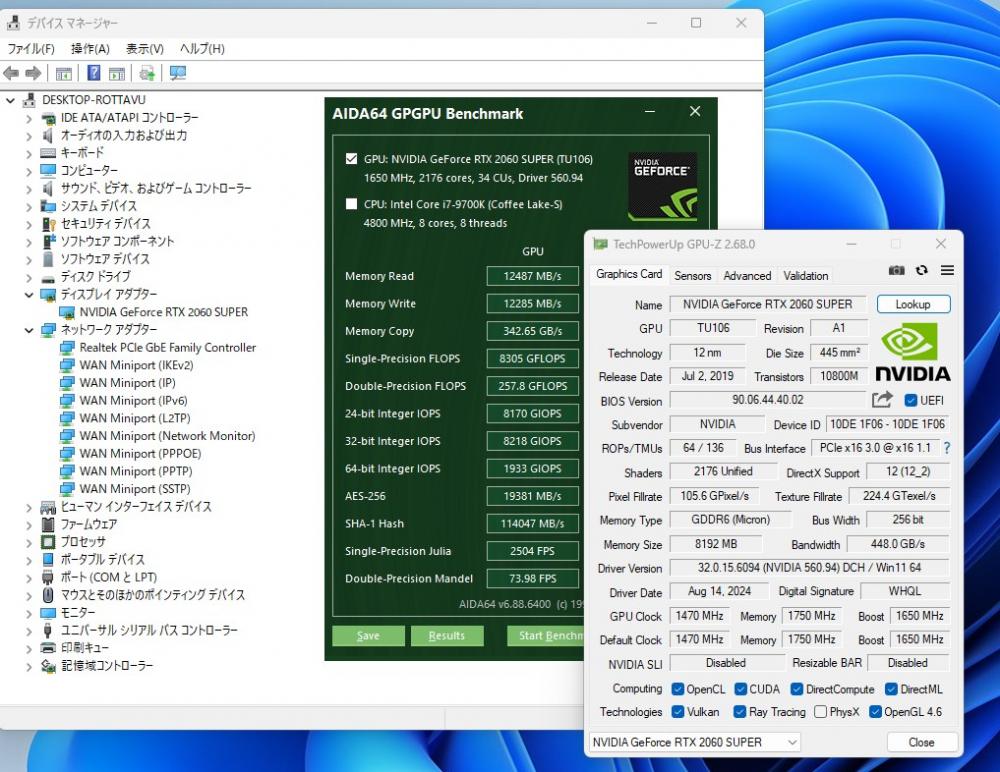1000x772 pixels.
Task: Click the GPU-Z refresh icon
Action: (x=922, y=271)
